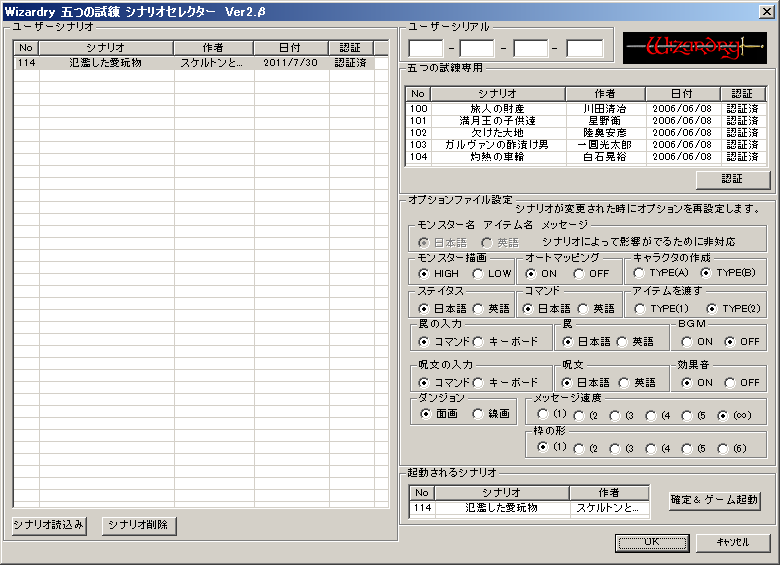This screenshot has height=565, width=780.
Task: Focus fourth user serial input box
Action: click(585, 49)
